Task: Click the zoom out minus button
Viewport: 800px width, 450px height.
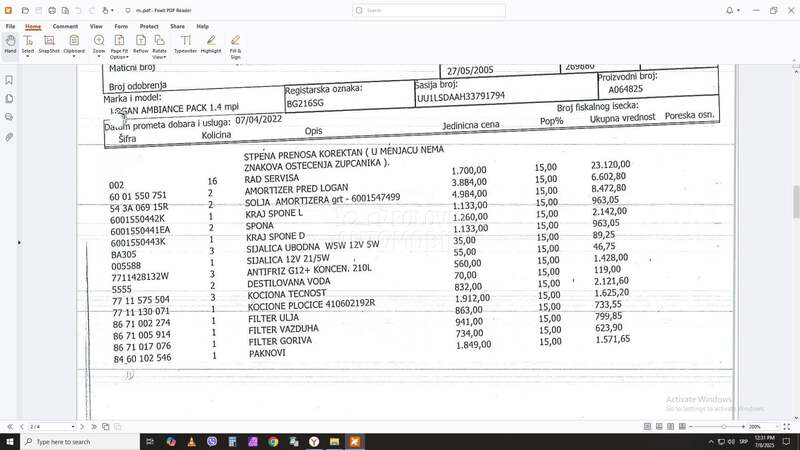Action: coord(691,427)
